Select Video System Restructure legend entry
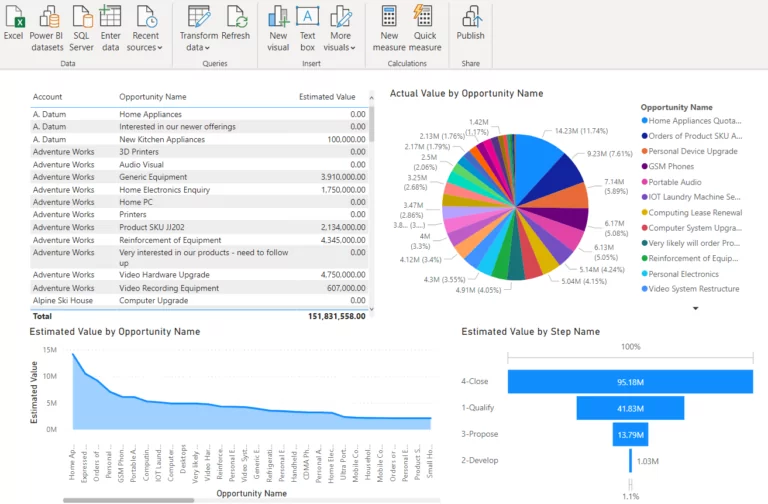The width and height of the screenshot is (768, 504). [690, 288]
